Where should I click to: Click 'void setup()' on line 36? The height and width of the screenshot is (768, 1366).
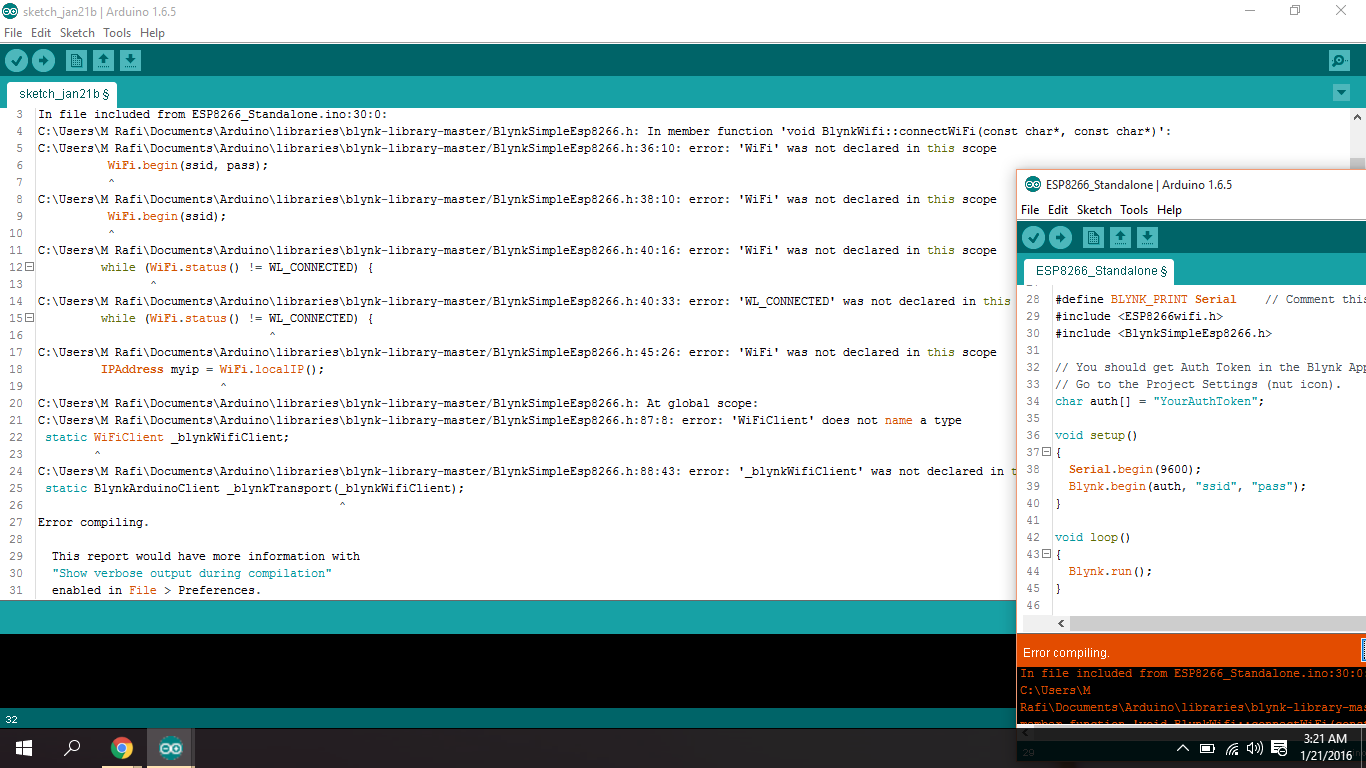click(x=1096, y=435)
